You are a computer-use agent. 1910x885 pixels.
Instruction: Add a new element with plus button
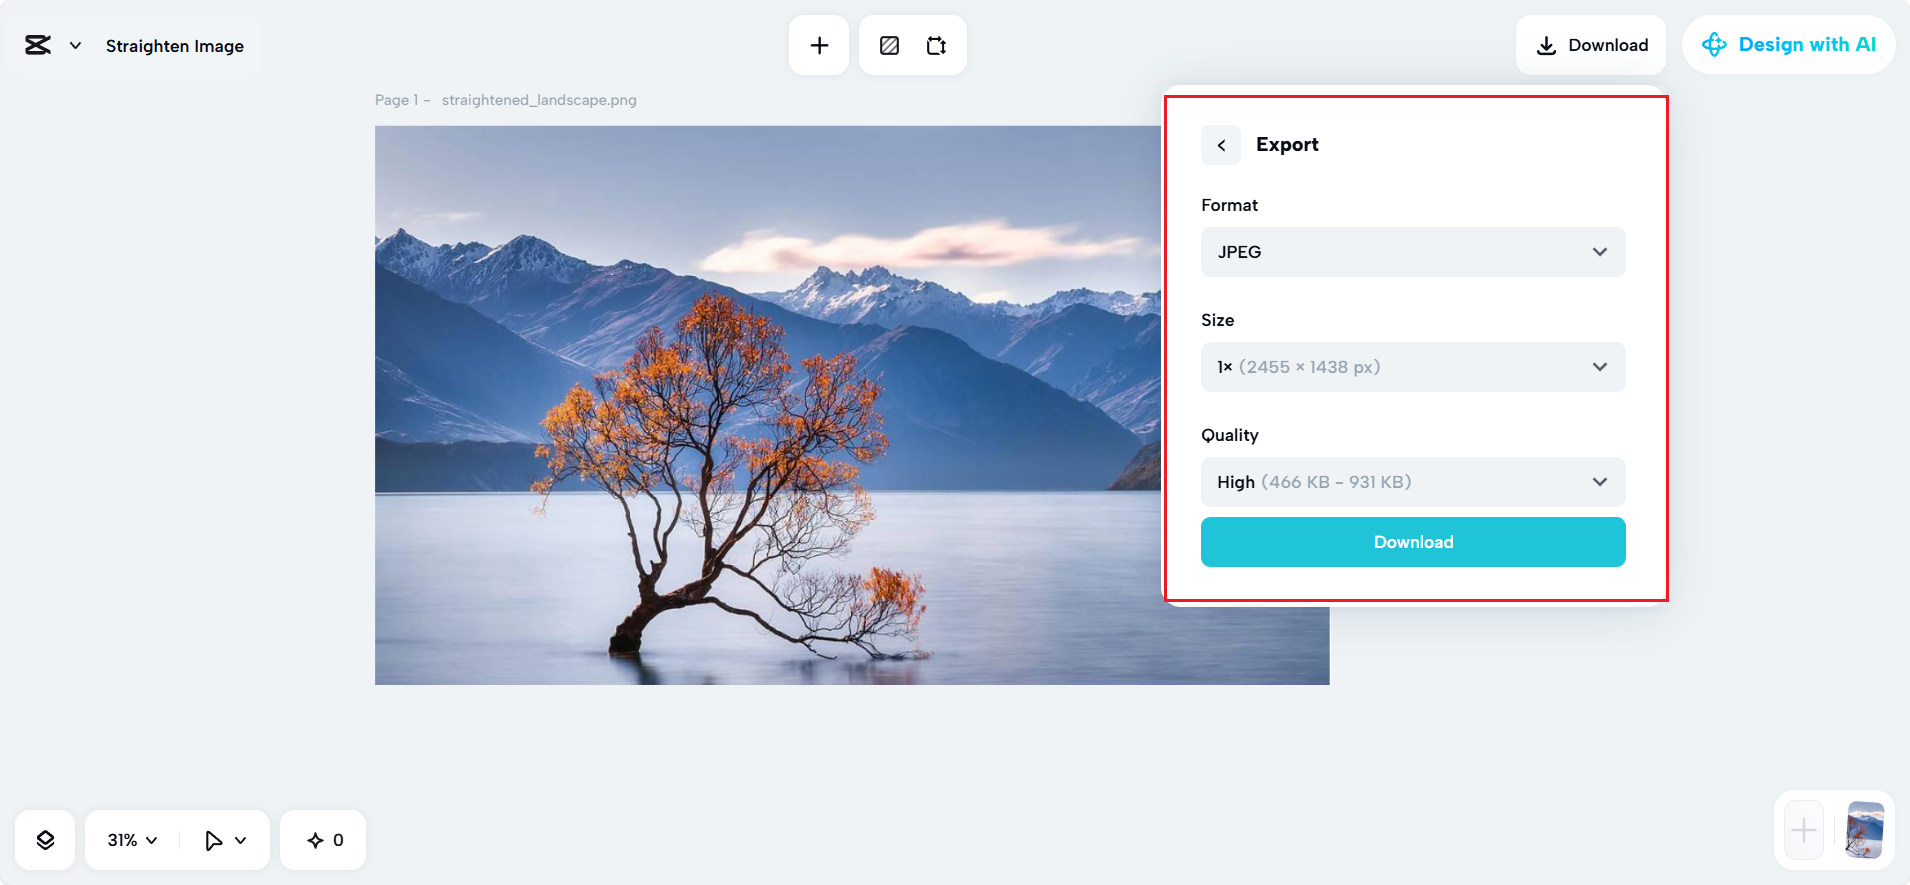tap(819, 45)
